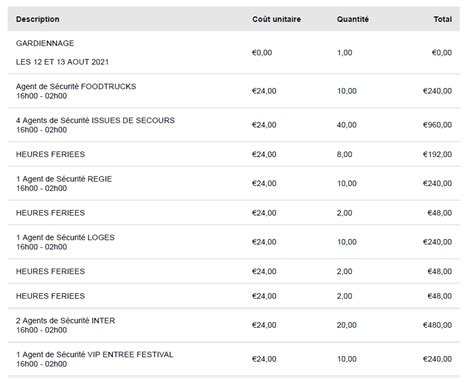Click the €960,00 total amount
474x378 pixels.
tap(437, 125)
